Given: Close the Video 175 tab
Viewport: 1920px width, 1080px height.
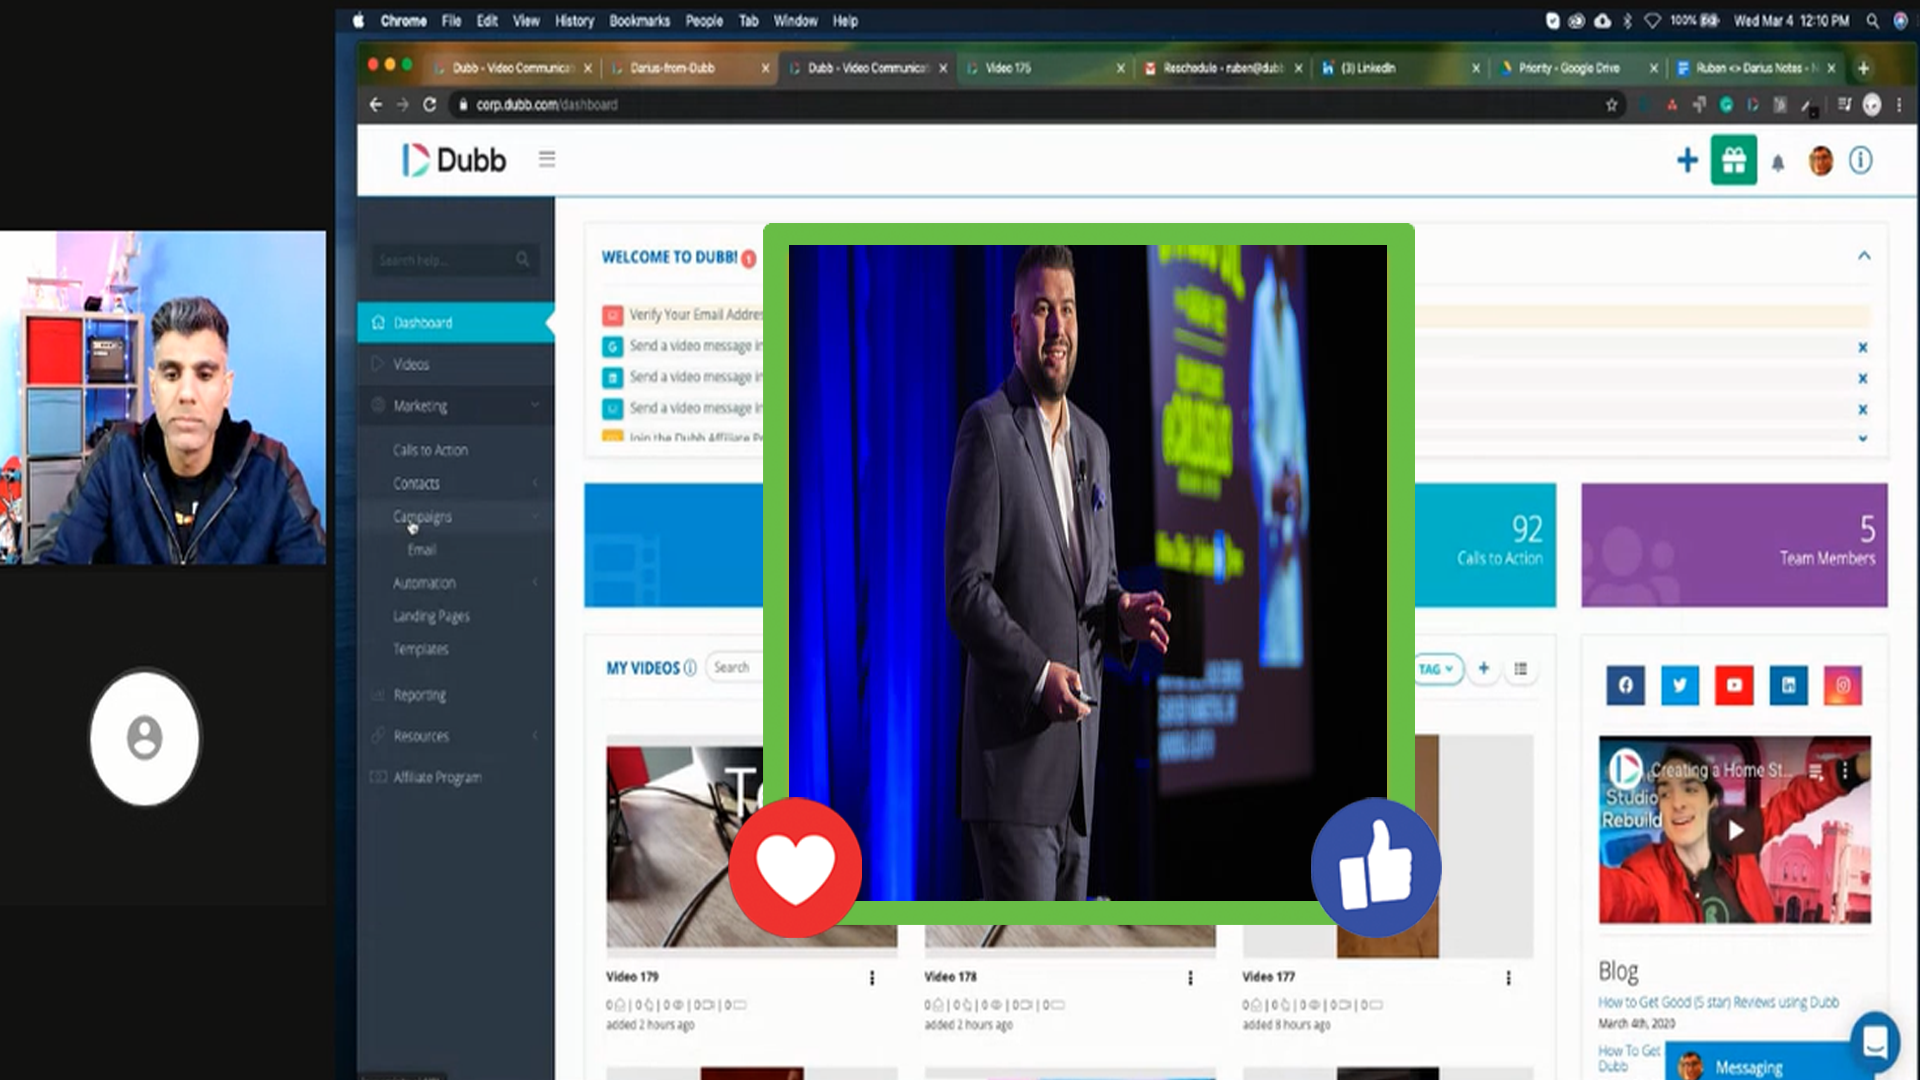Looking at the screenshot, I should [1120, 68].
